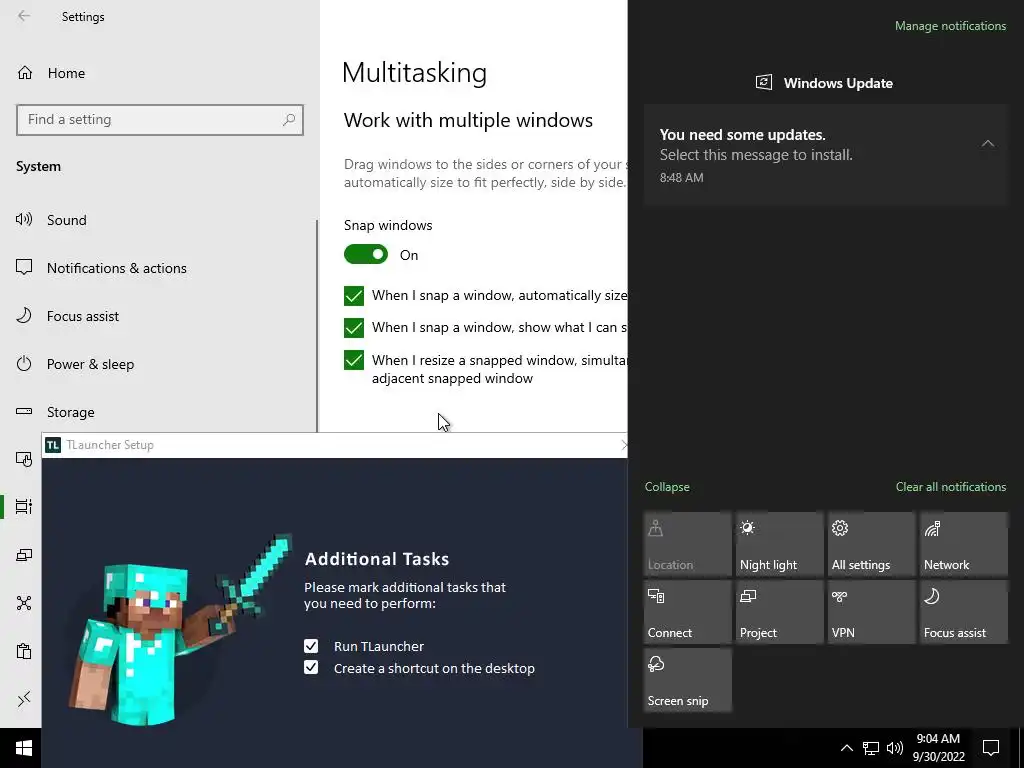Uncheck 'When I snap a window, show what'
The height and width of the screenshot is (768, 1024).
pyautogui.click(x=354, y=328)
